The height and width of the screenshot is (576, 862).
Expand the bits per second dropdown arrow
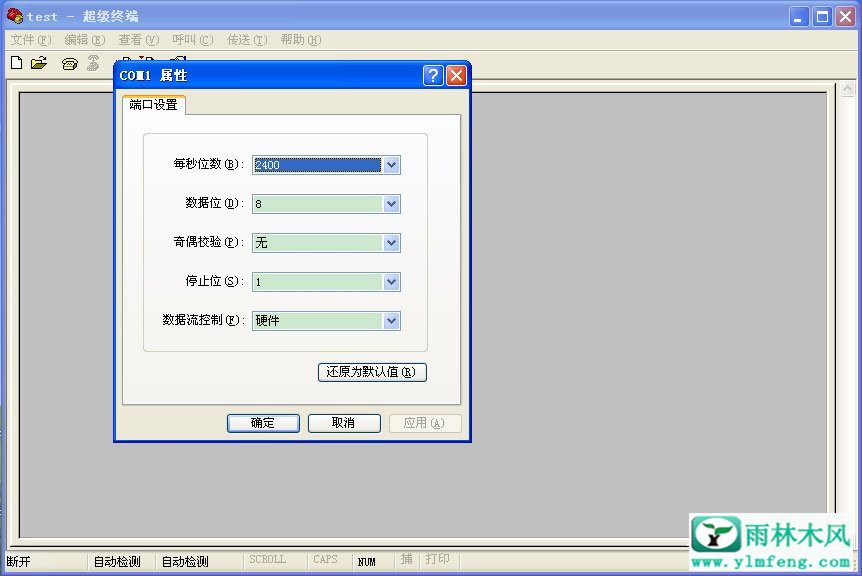[391, 165]
